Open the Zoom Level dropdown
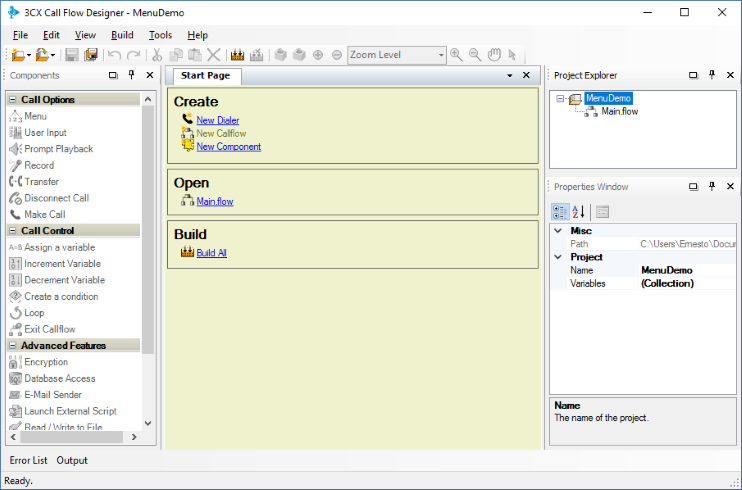This screenshot has height=490, width=742. [x=441, y=55]
